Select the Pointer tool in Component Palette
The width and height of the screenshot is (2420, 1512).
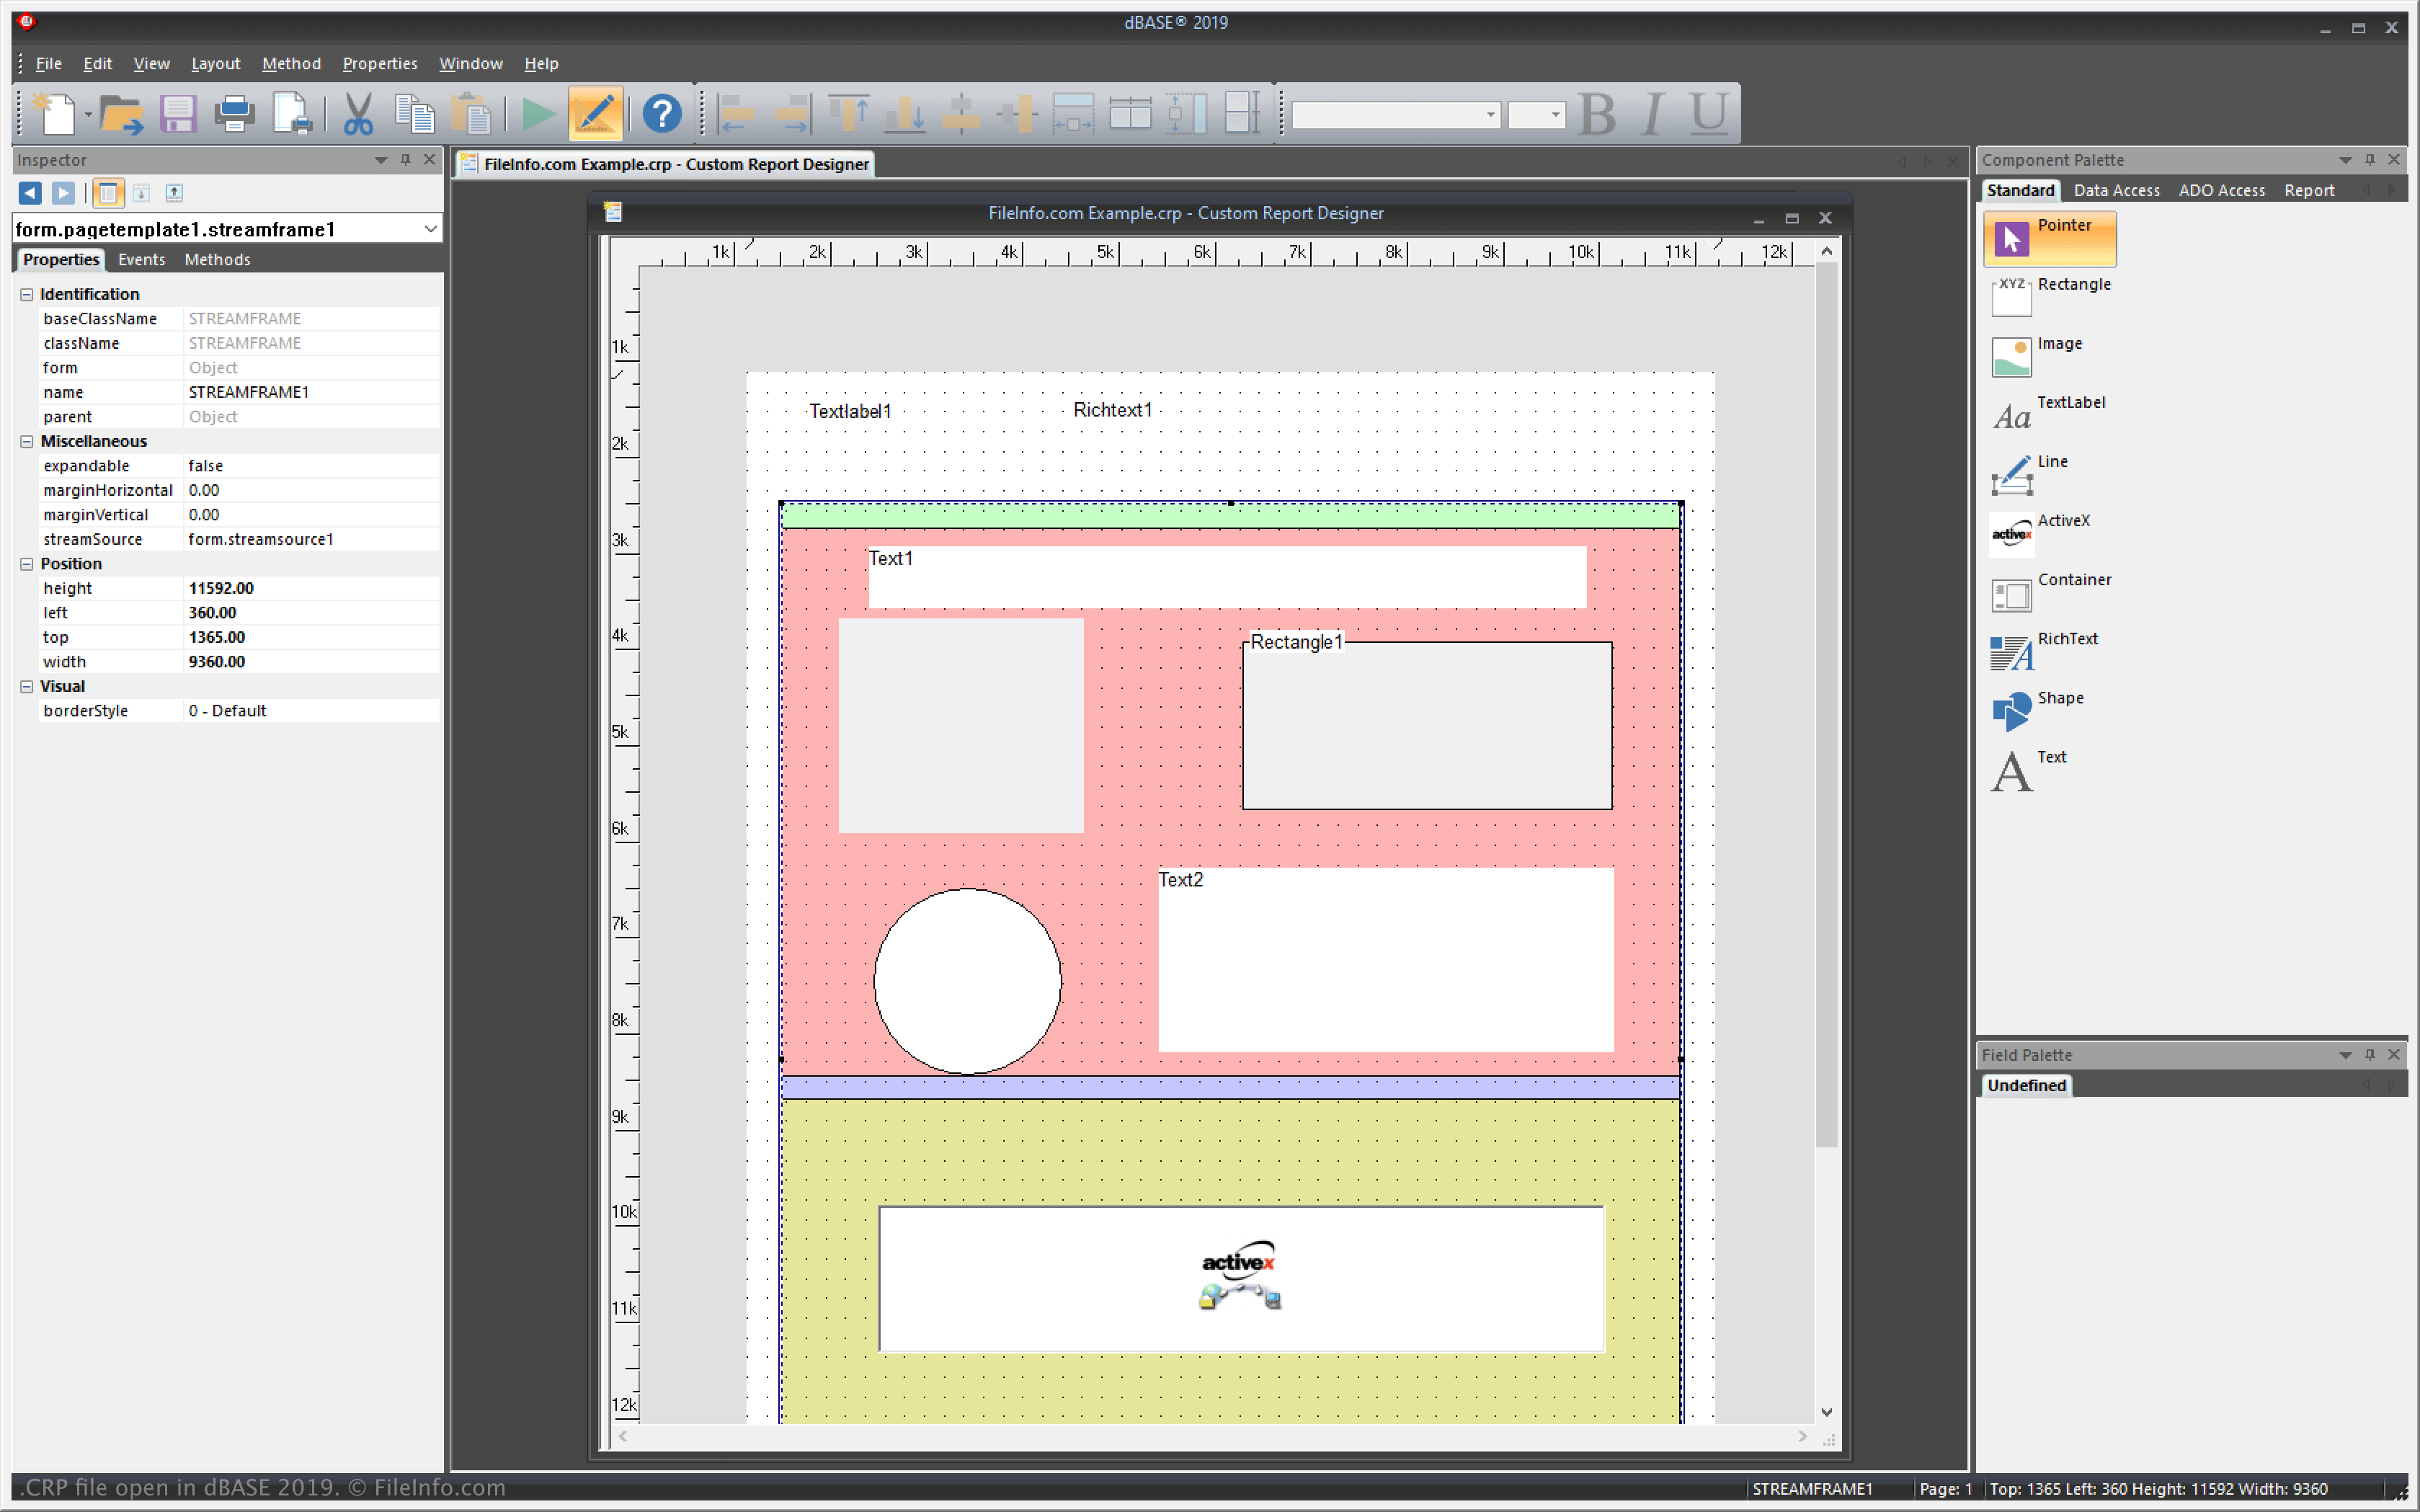(2049, 238)
